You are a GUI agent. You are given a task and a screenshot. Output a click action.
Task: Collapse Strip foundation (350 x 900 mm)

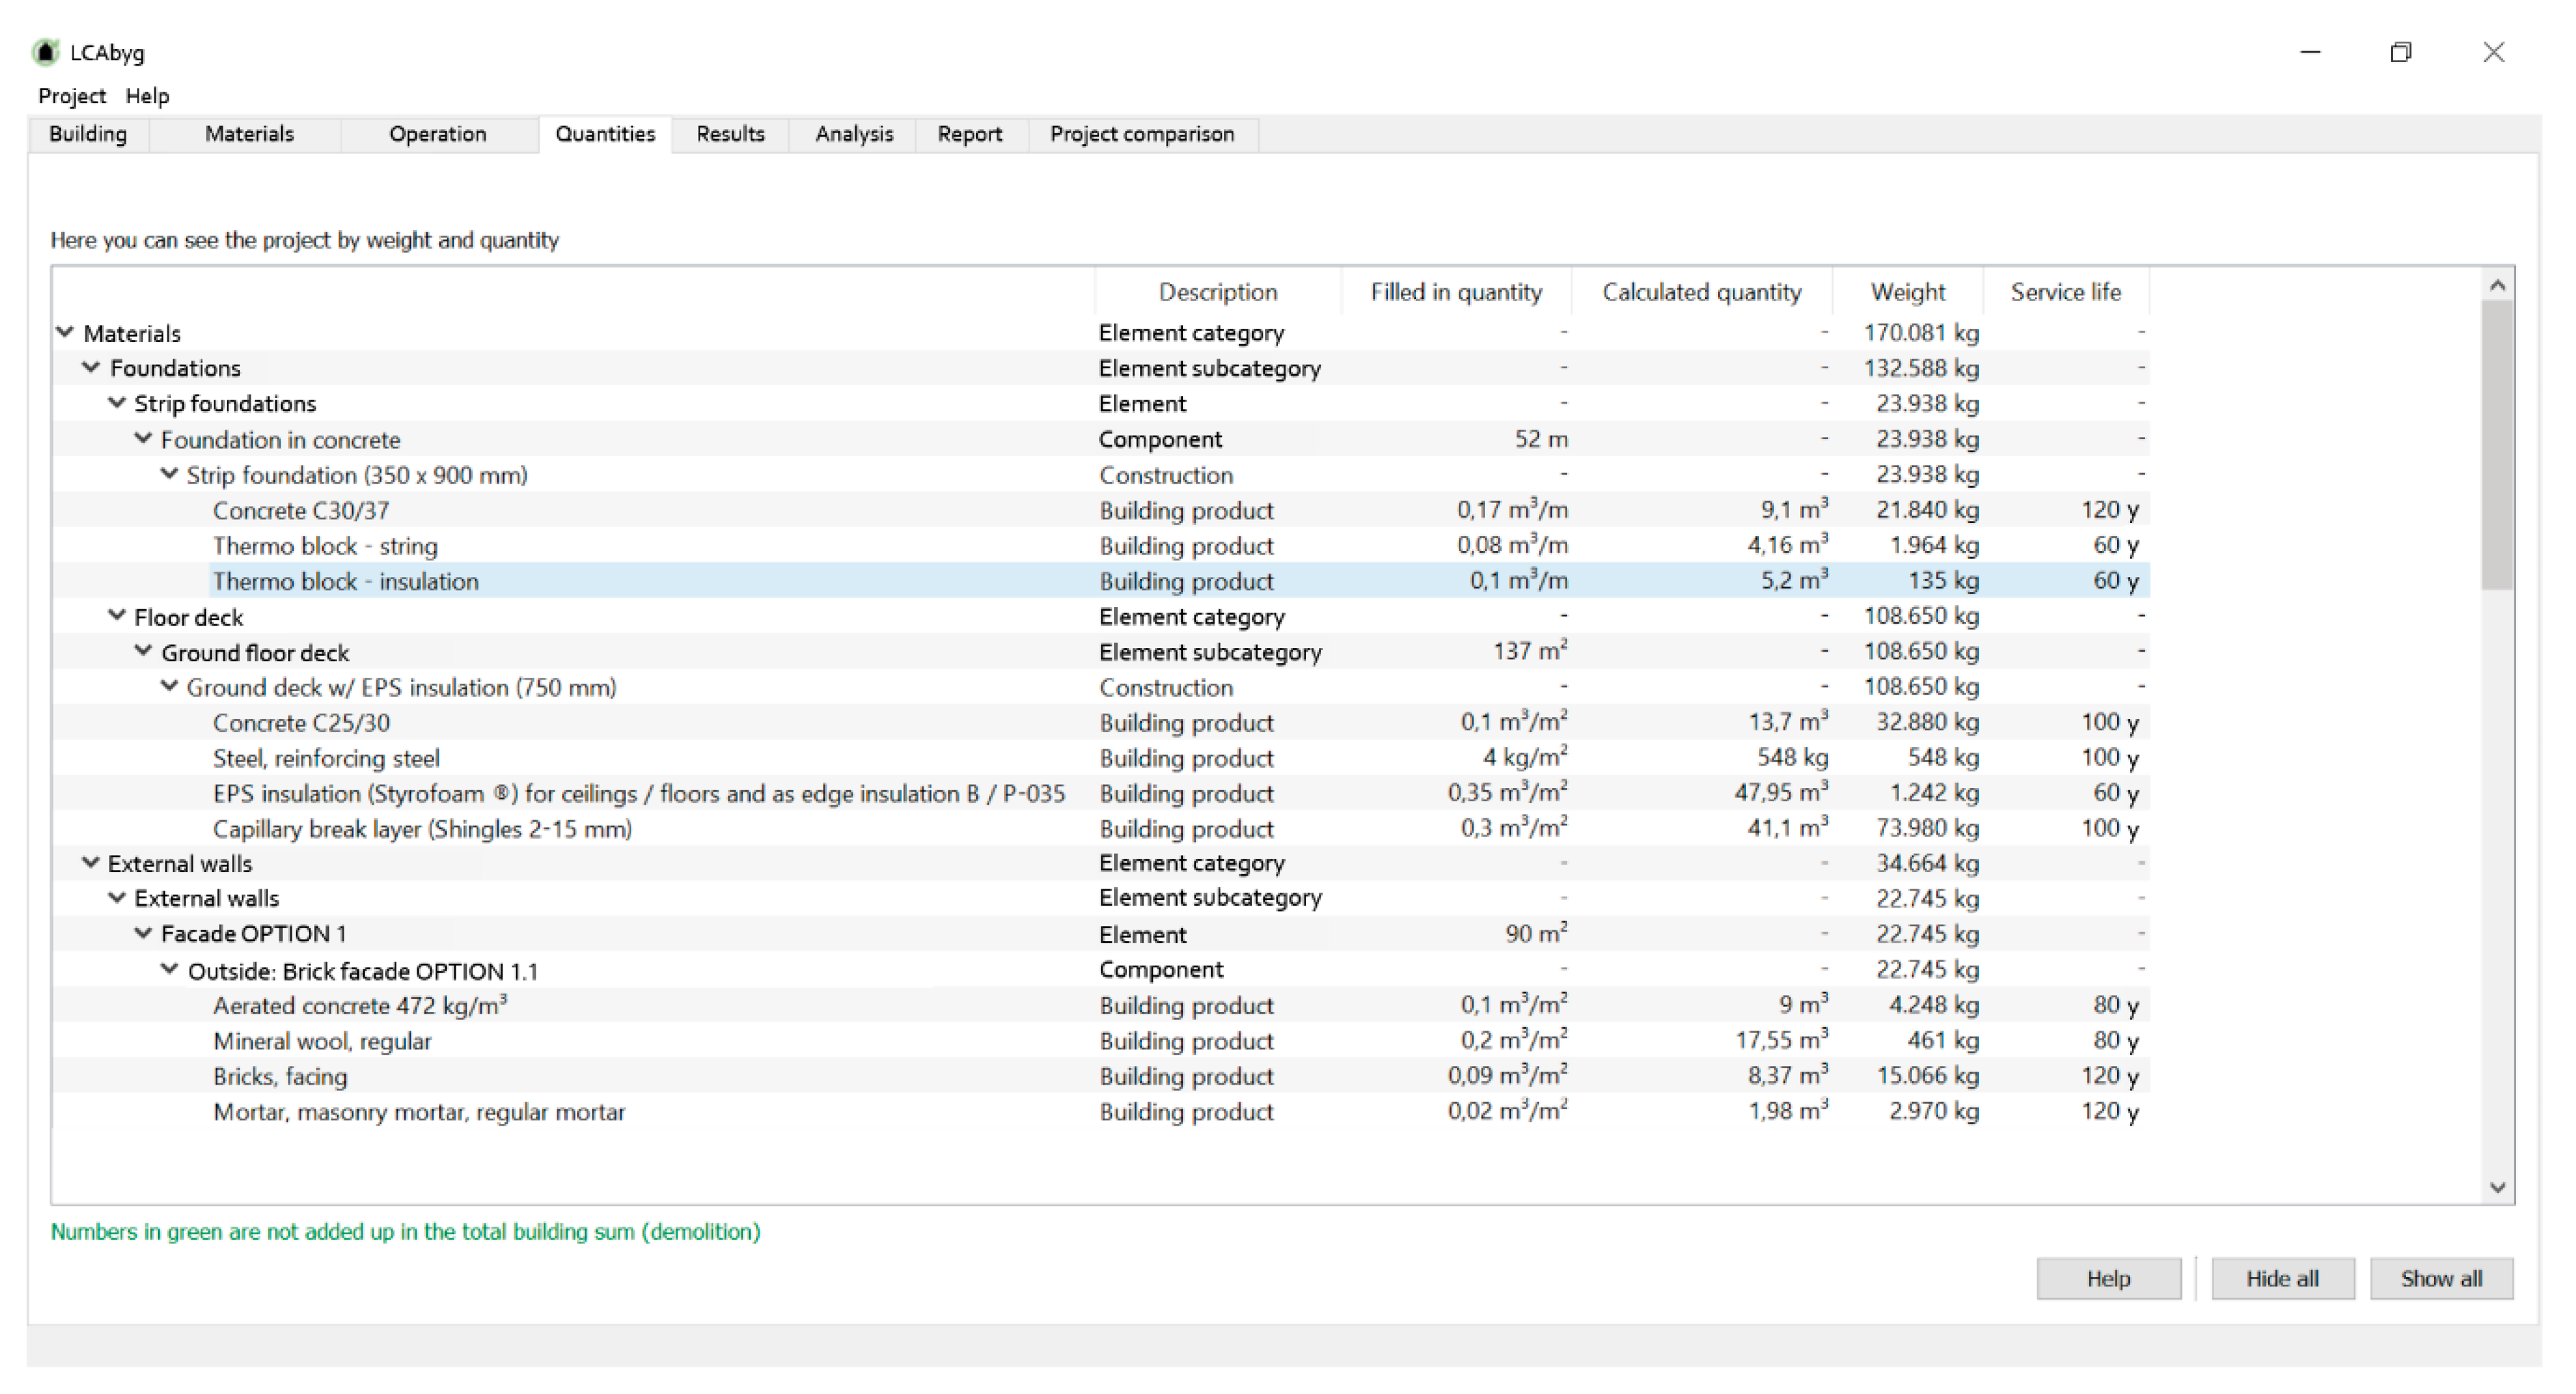point(169,474)
